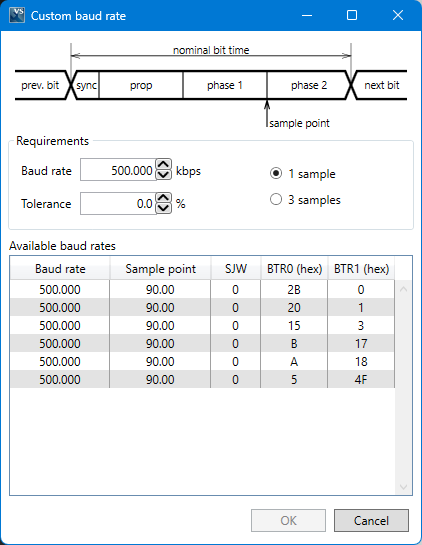Click baud rate 500.000 in row with BTR0 2B
This screenshot has height=545, width=422.
tap(60, 290)
